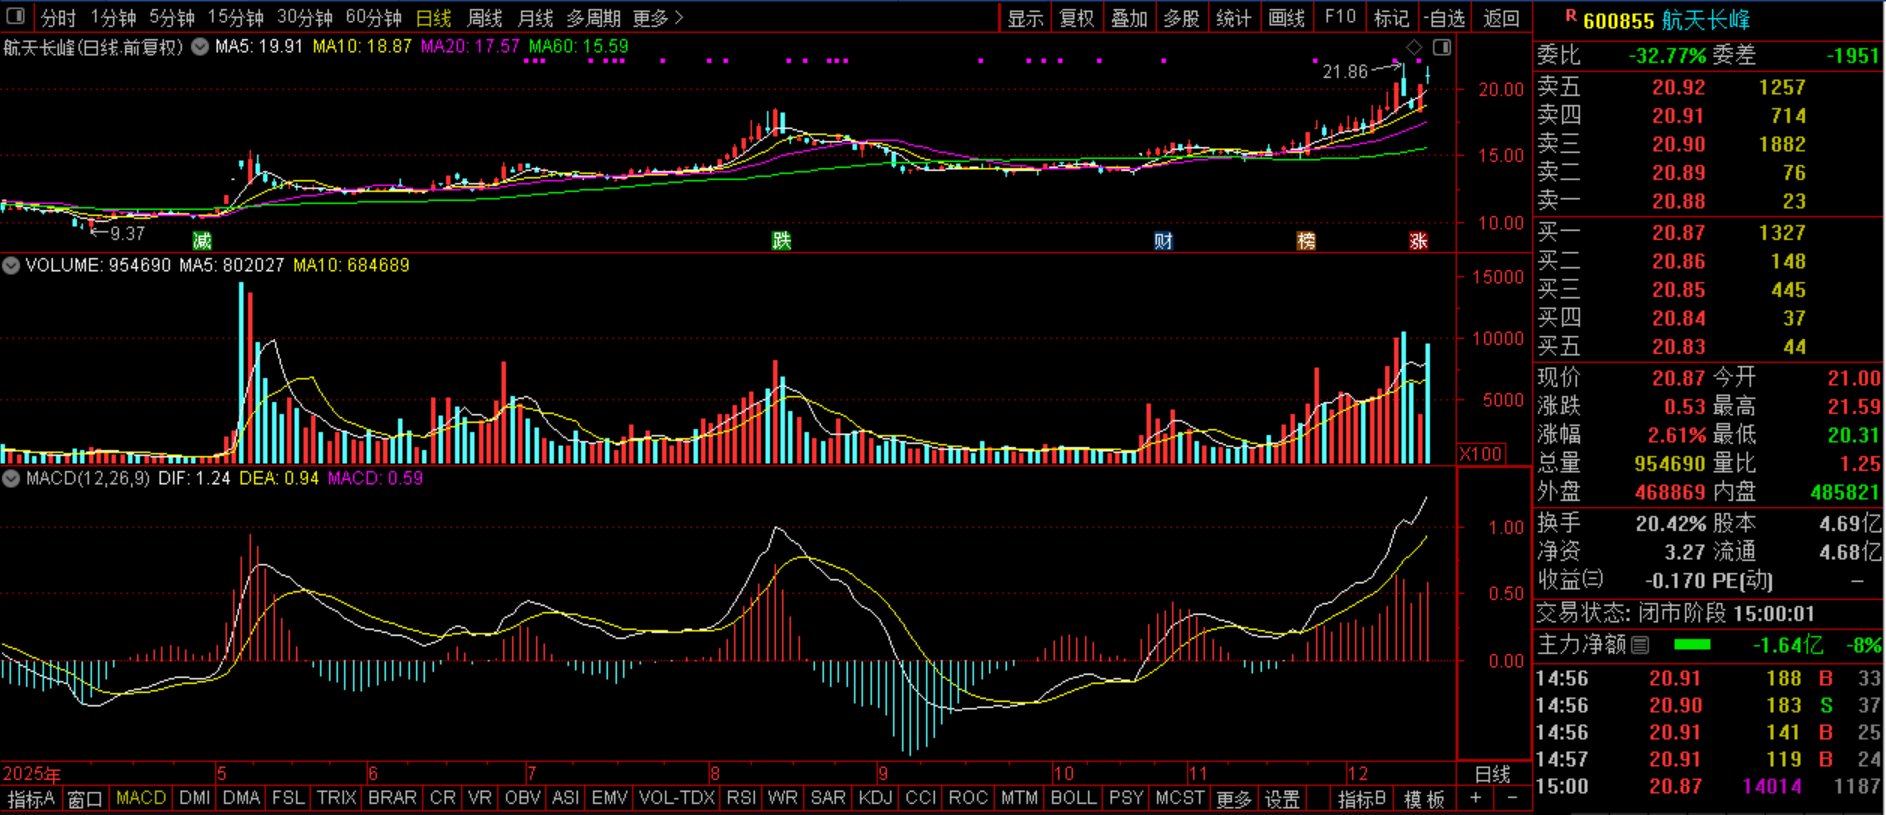This screenshot has width=1886, height=815.
Task: Select the KDJ indicator tab
Action: point(875,798)
